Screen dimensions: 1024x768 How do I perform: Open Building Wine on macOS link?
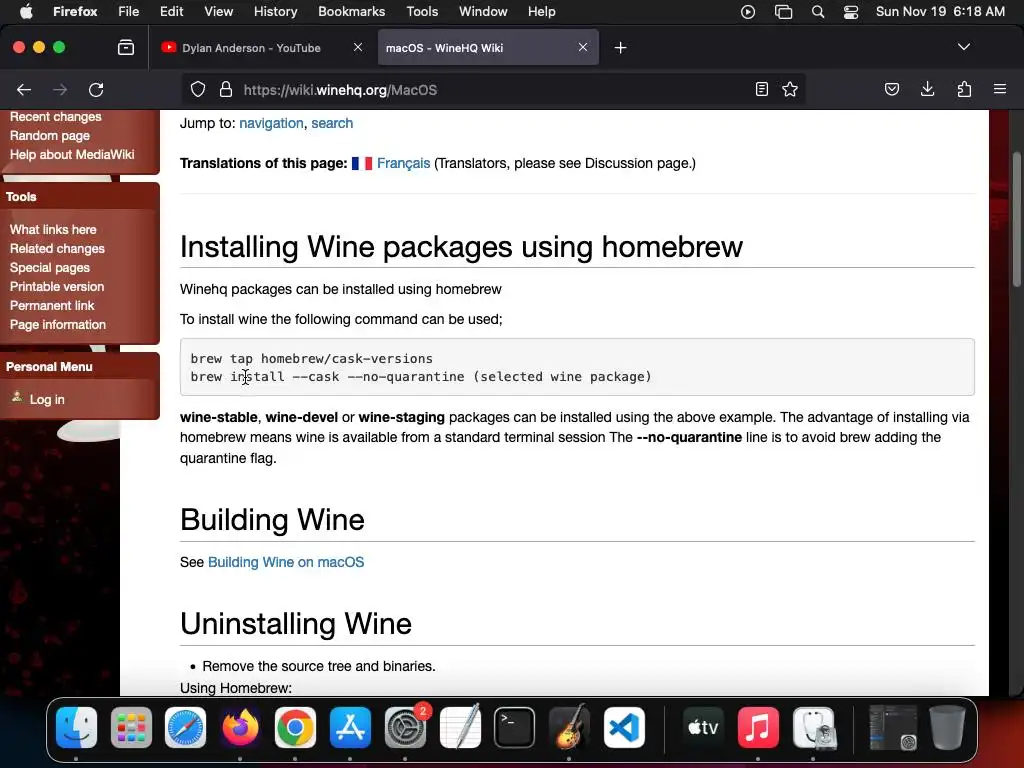(x=286, y=562)
